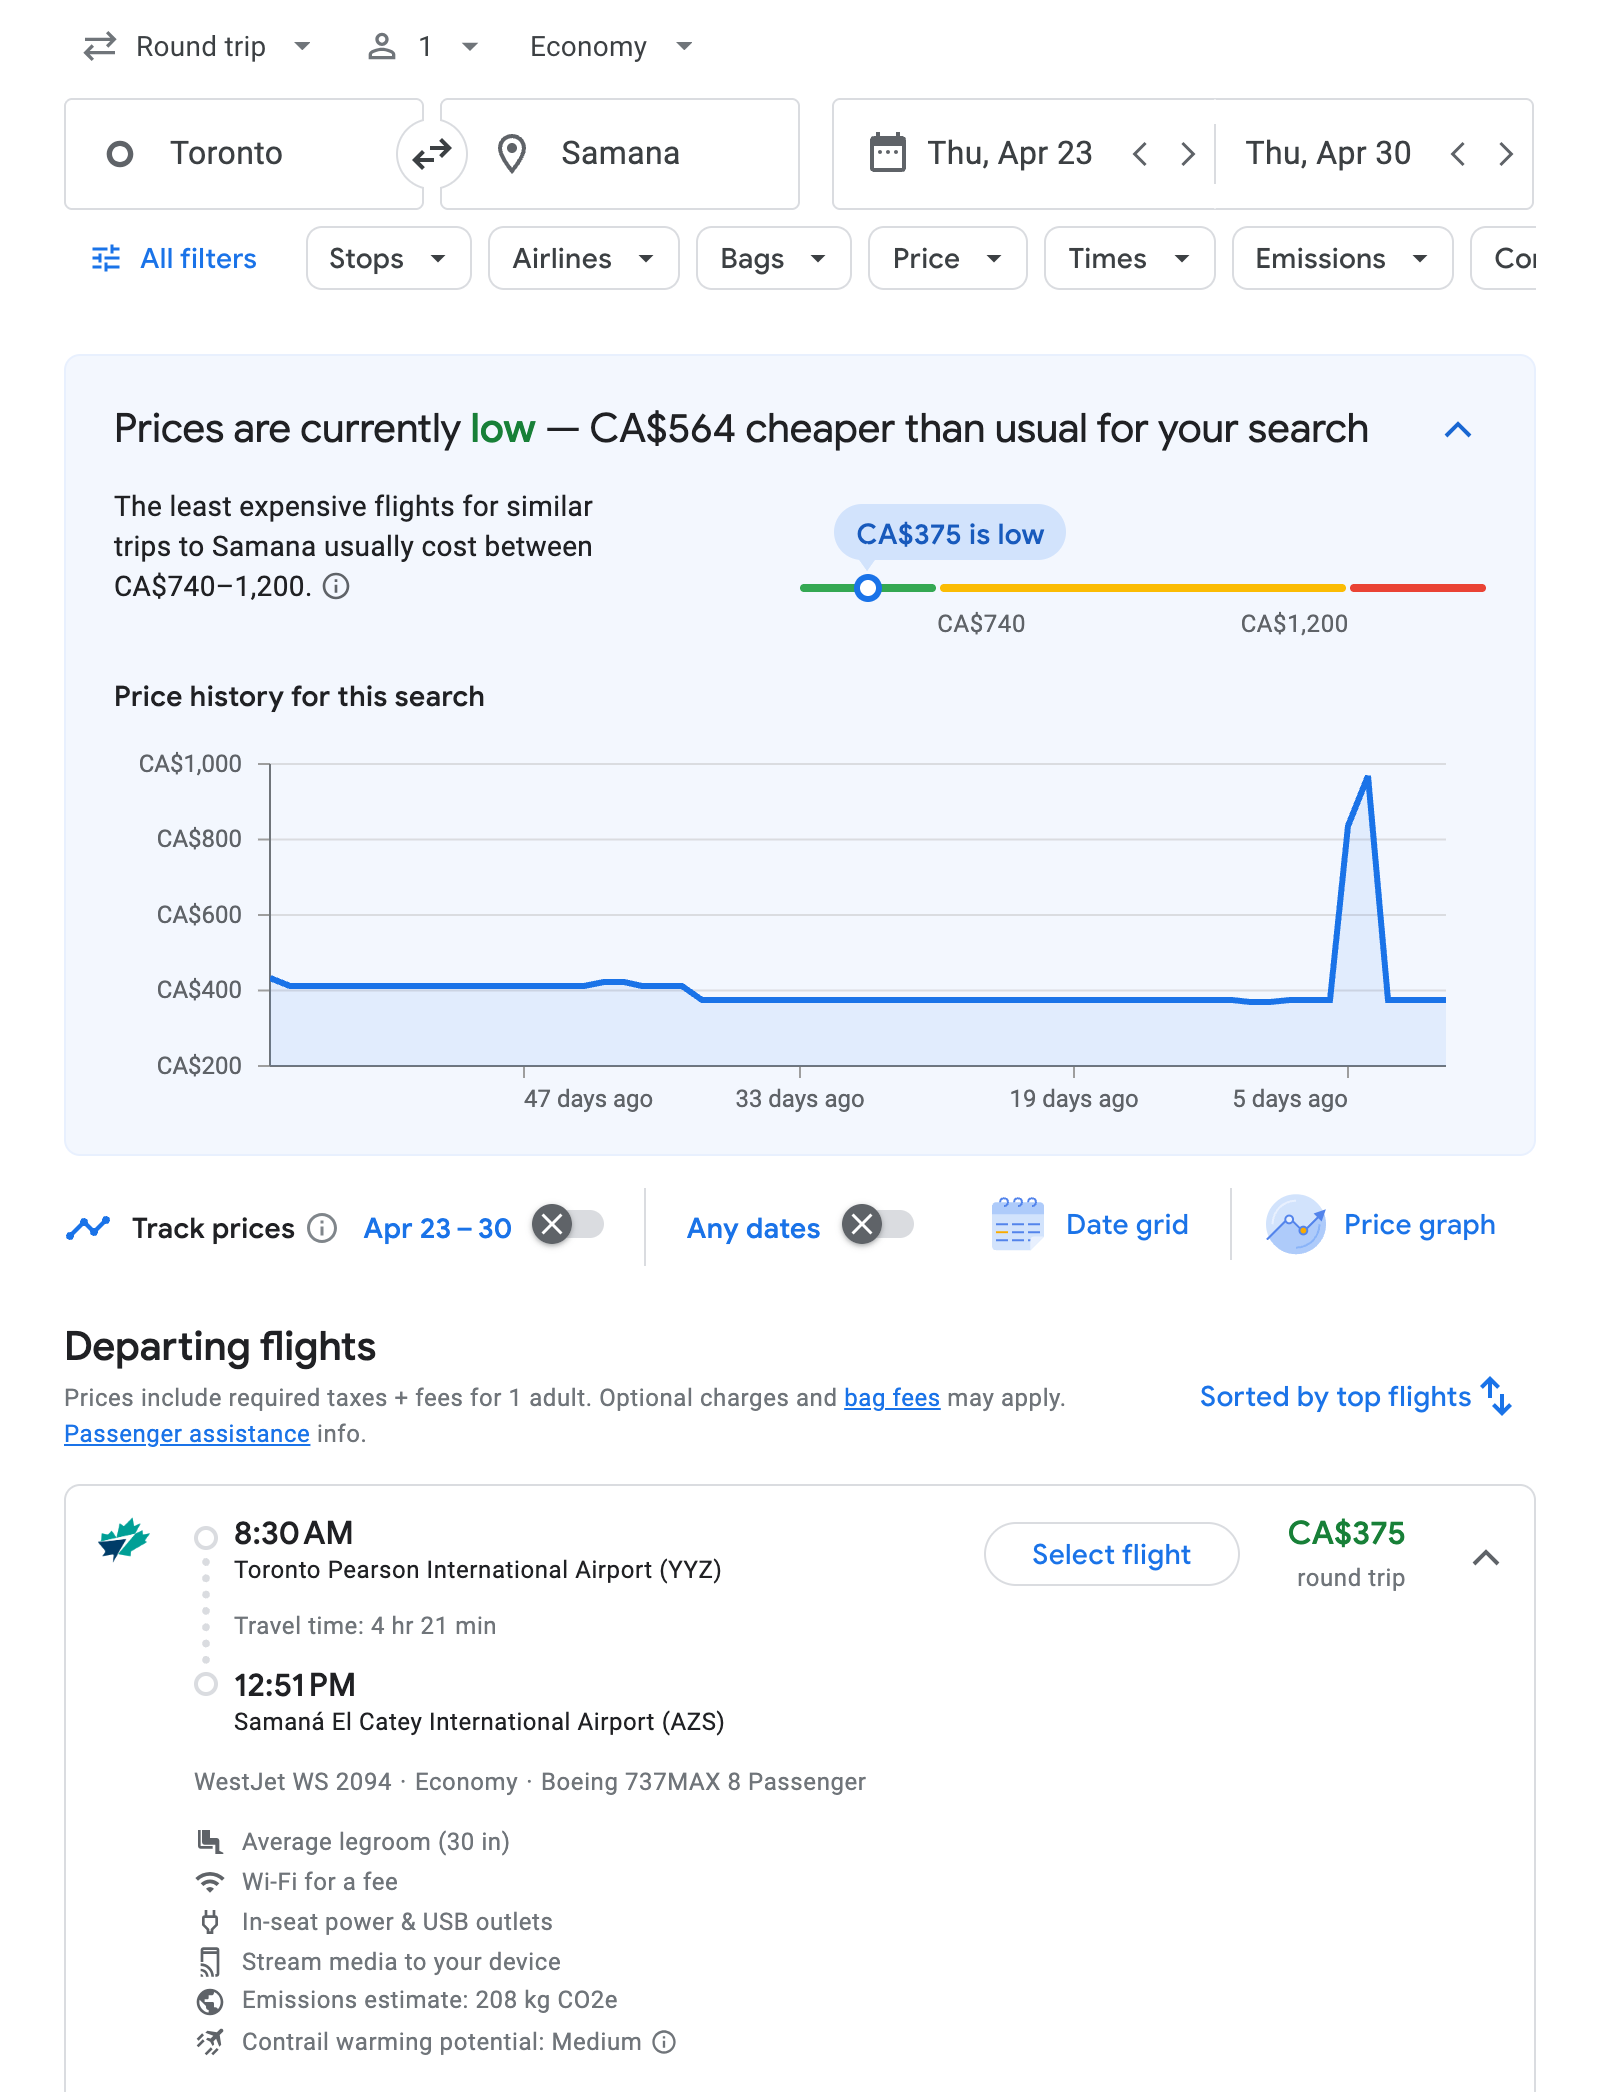Image resolution: width=1600 pixels, height=2092 pixels.
Task: Swap origin and destination cities
Action: coord(432,154)
